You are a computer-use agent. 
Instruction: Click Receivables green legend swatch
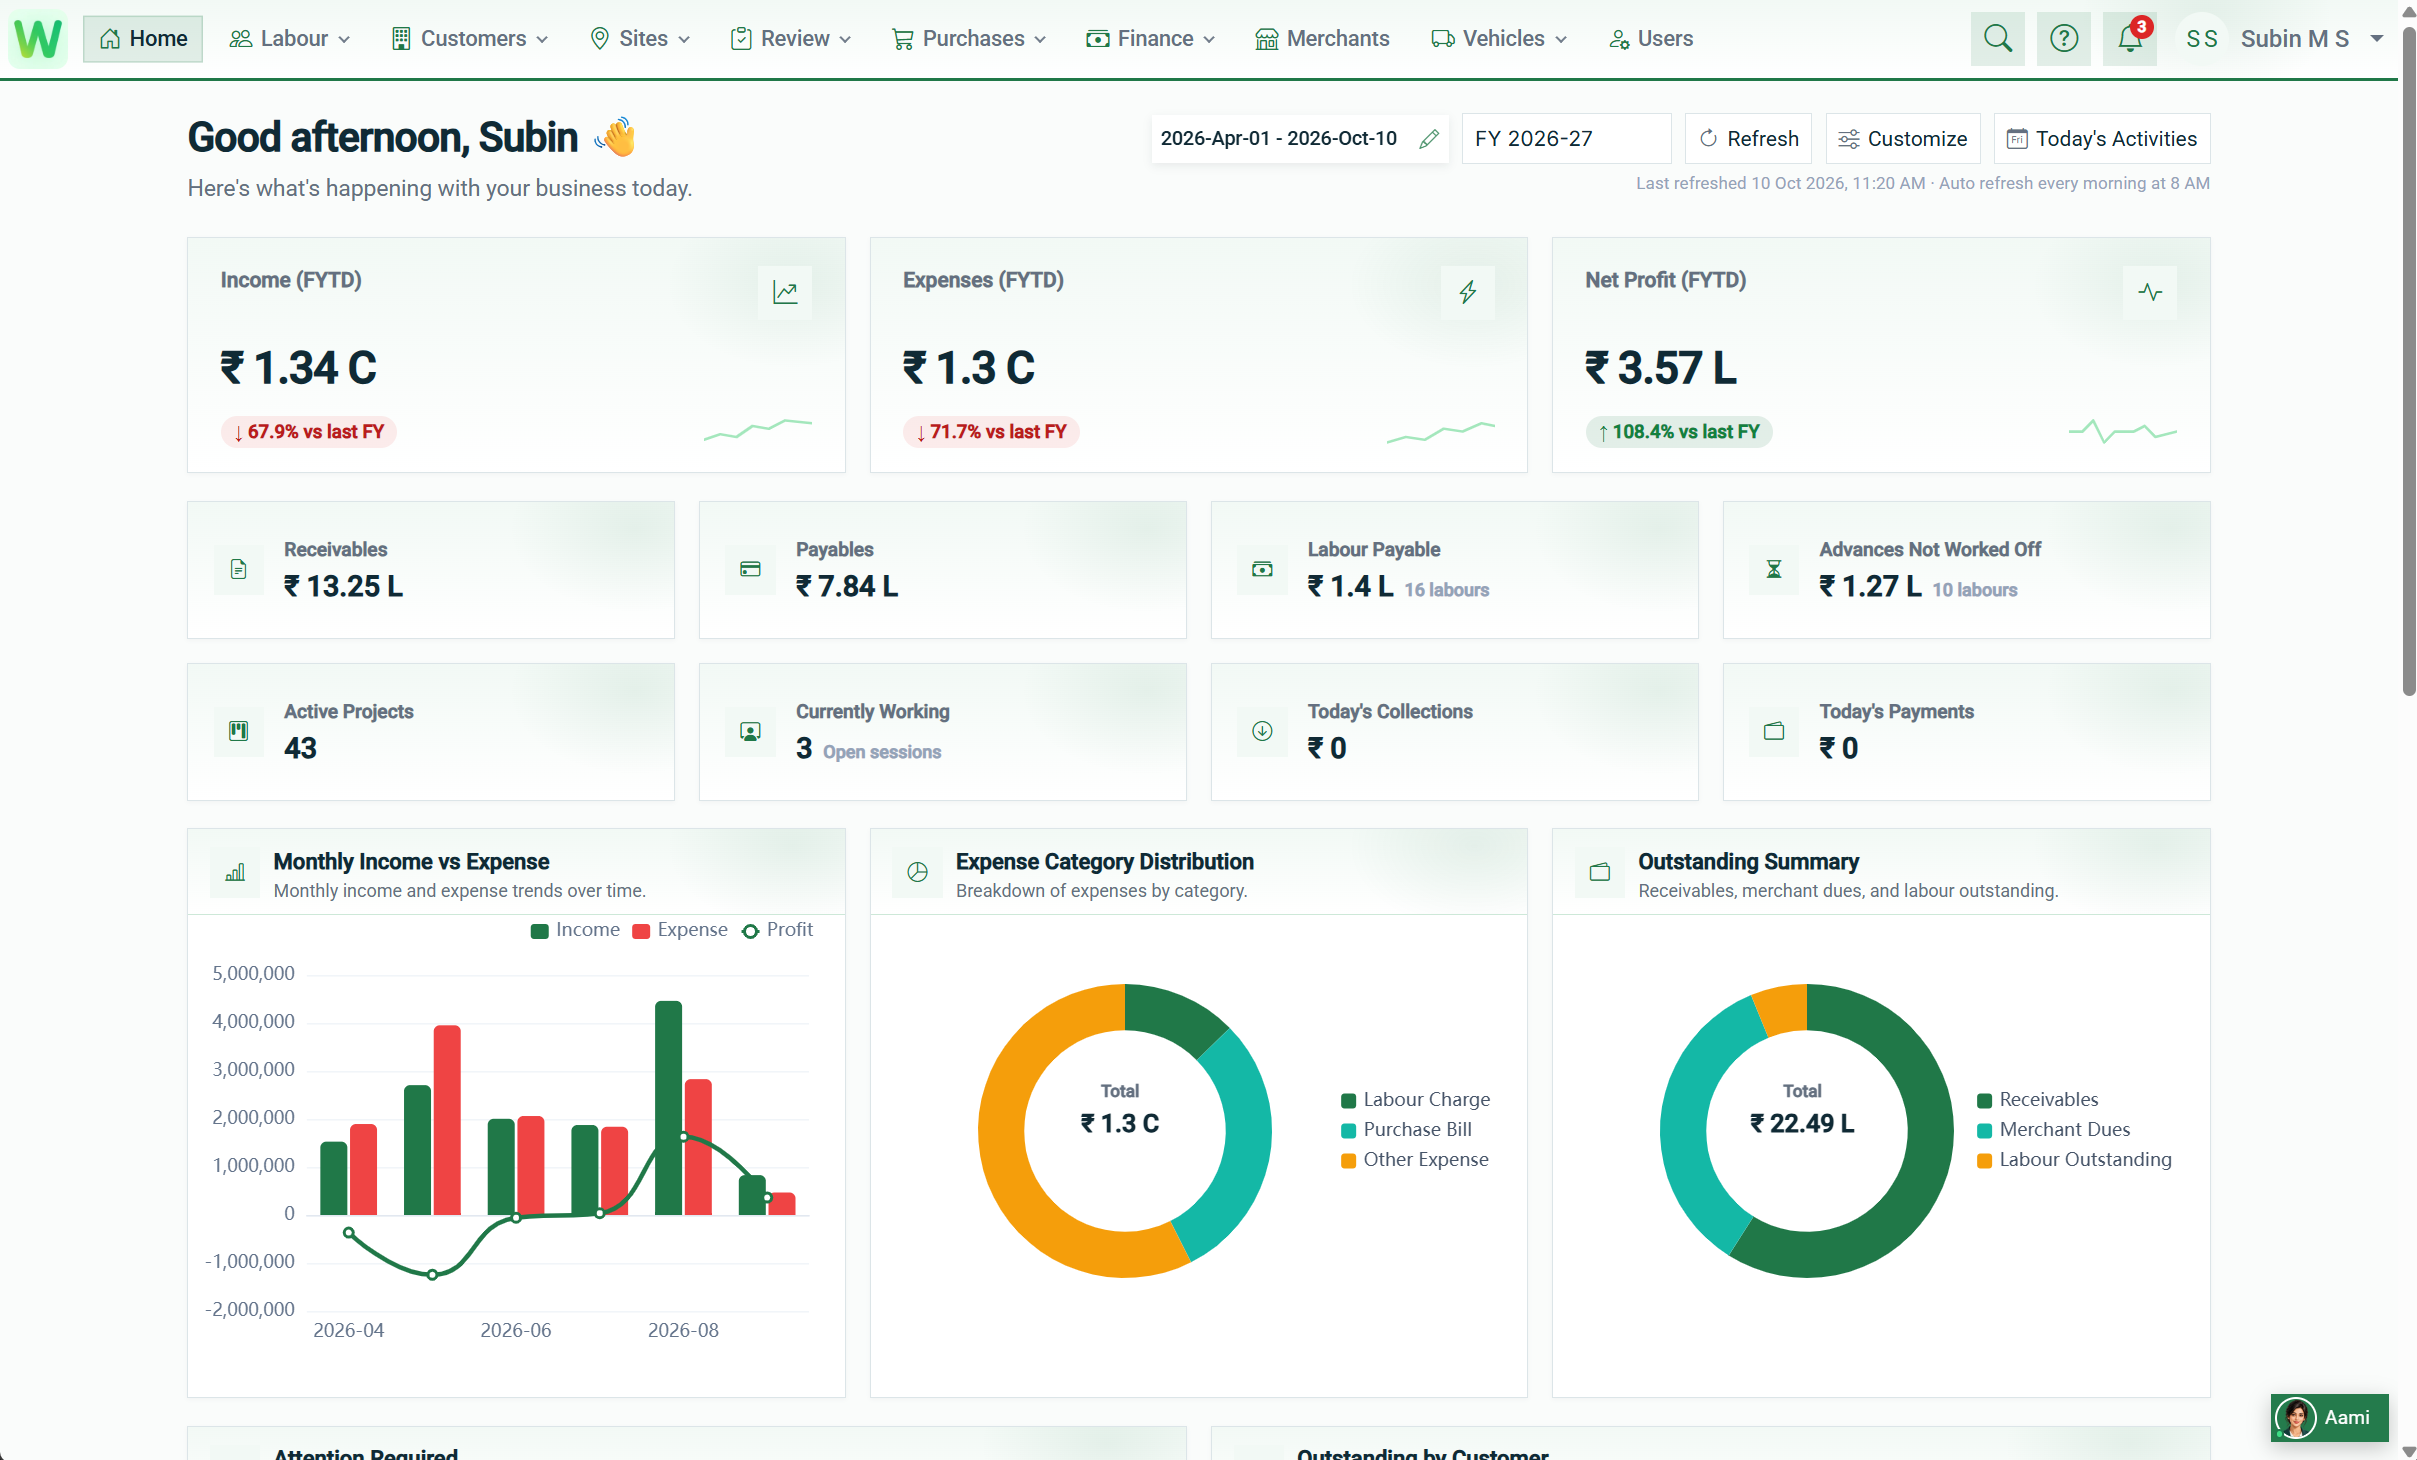1984,1101
